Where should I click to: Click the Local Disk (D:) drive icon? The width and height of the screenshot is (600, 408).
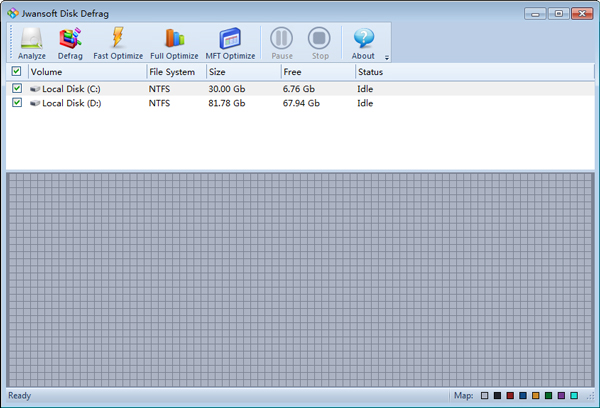[x=35, y=103]
